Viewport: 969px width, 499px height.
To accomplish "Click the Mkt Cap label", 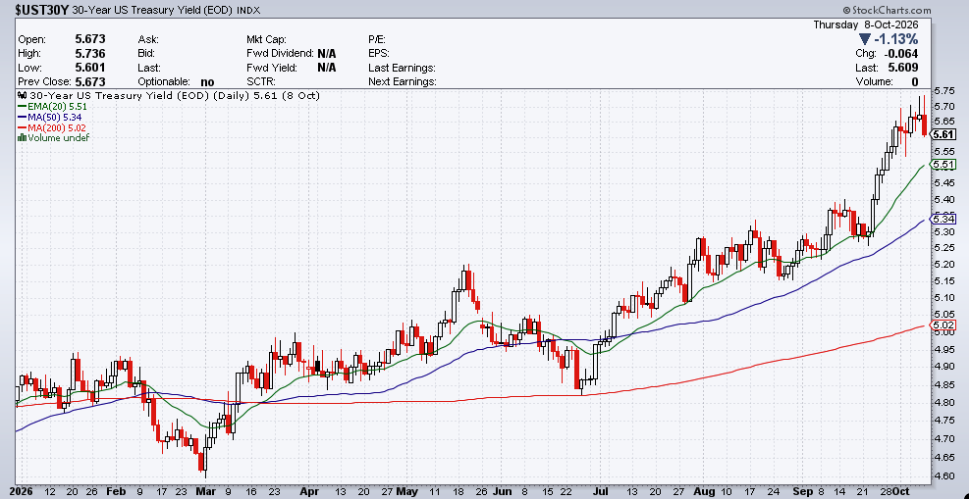I will click(x=266, y=39).
